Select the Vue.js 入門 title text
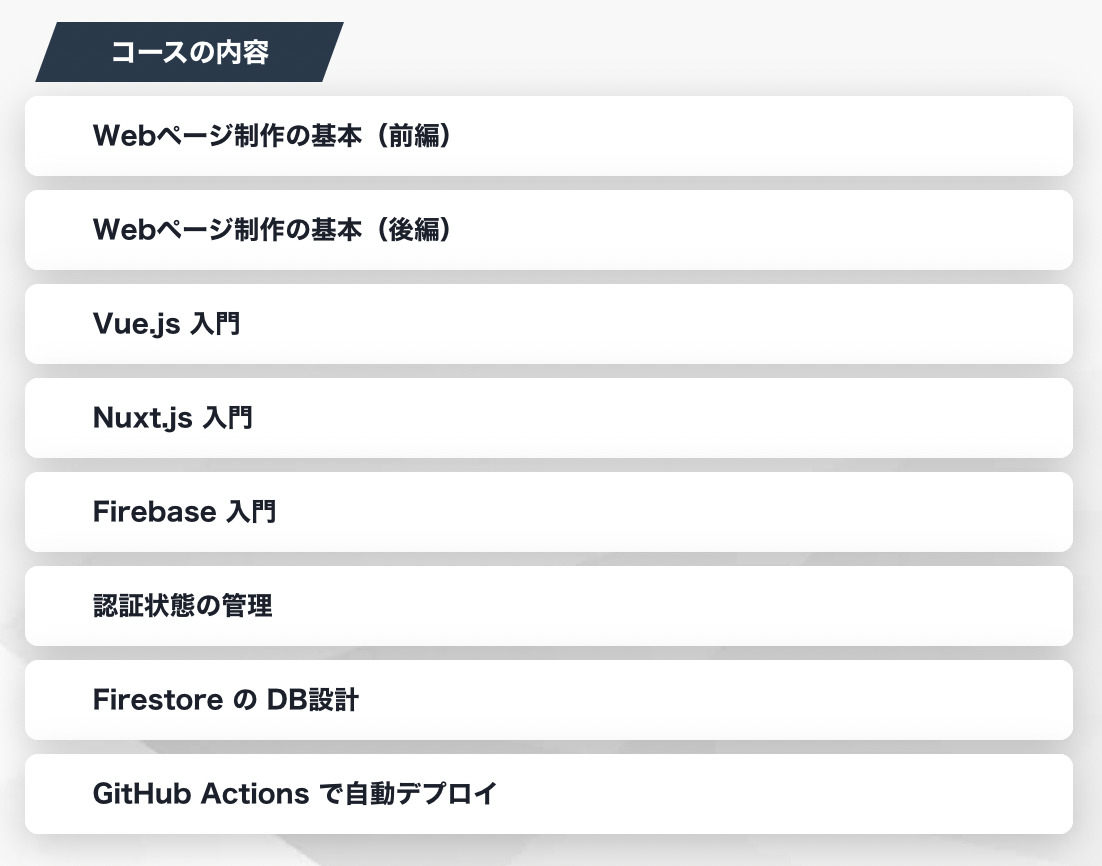 [167, 324]
